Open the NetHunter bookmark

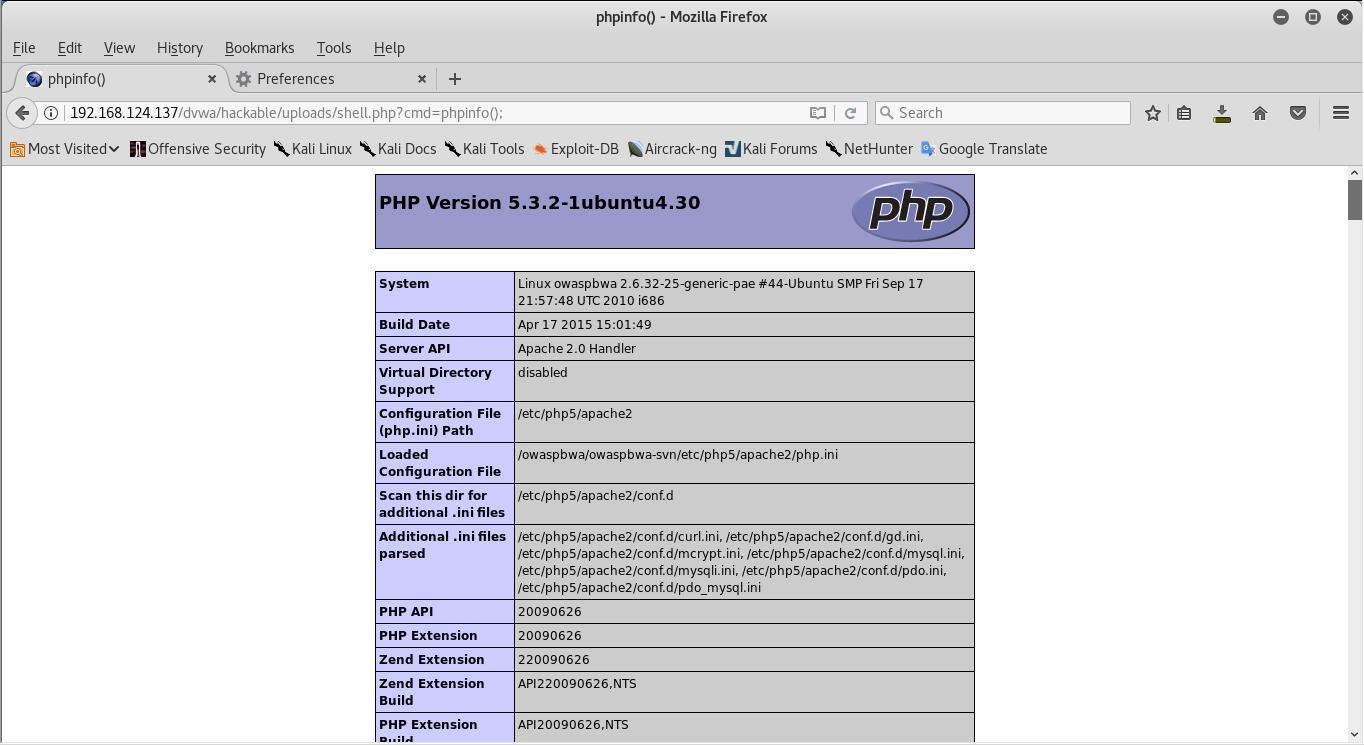[869, 149]
